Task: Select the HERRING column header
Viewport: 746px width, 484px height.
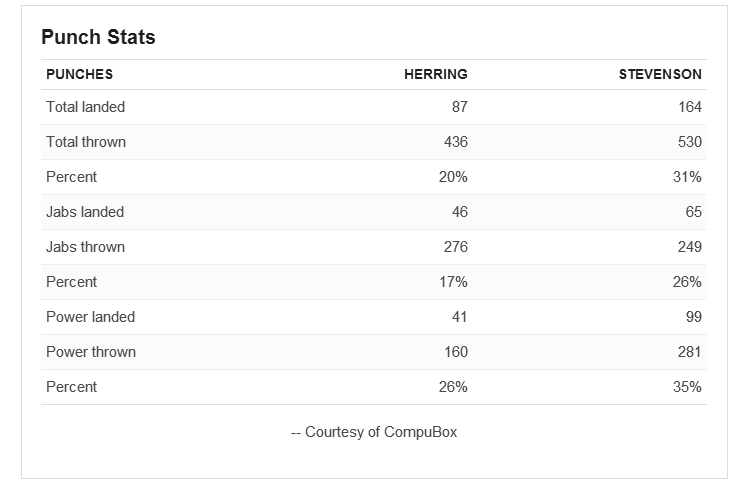Action: click(x=436, y=74)
